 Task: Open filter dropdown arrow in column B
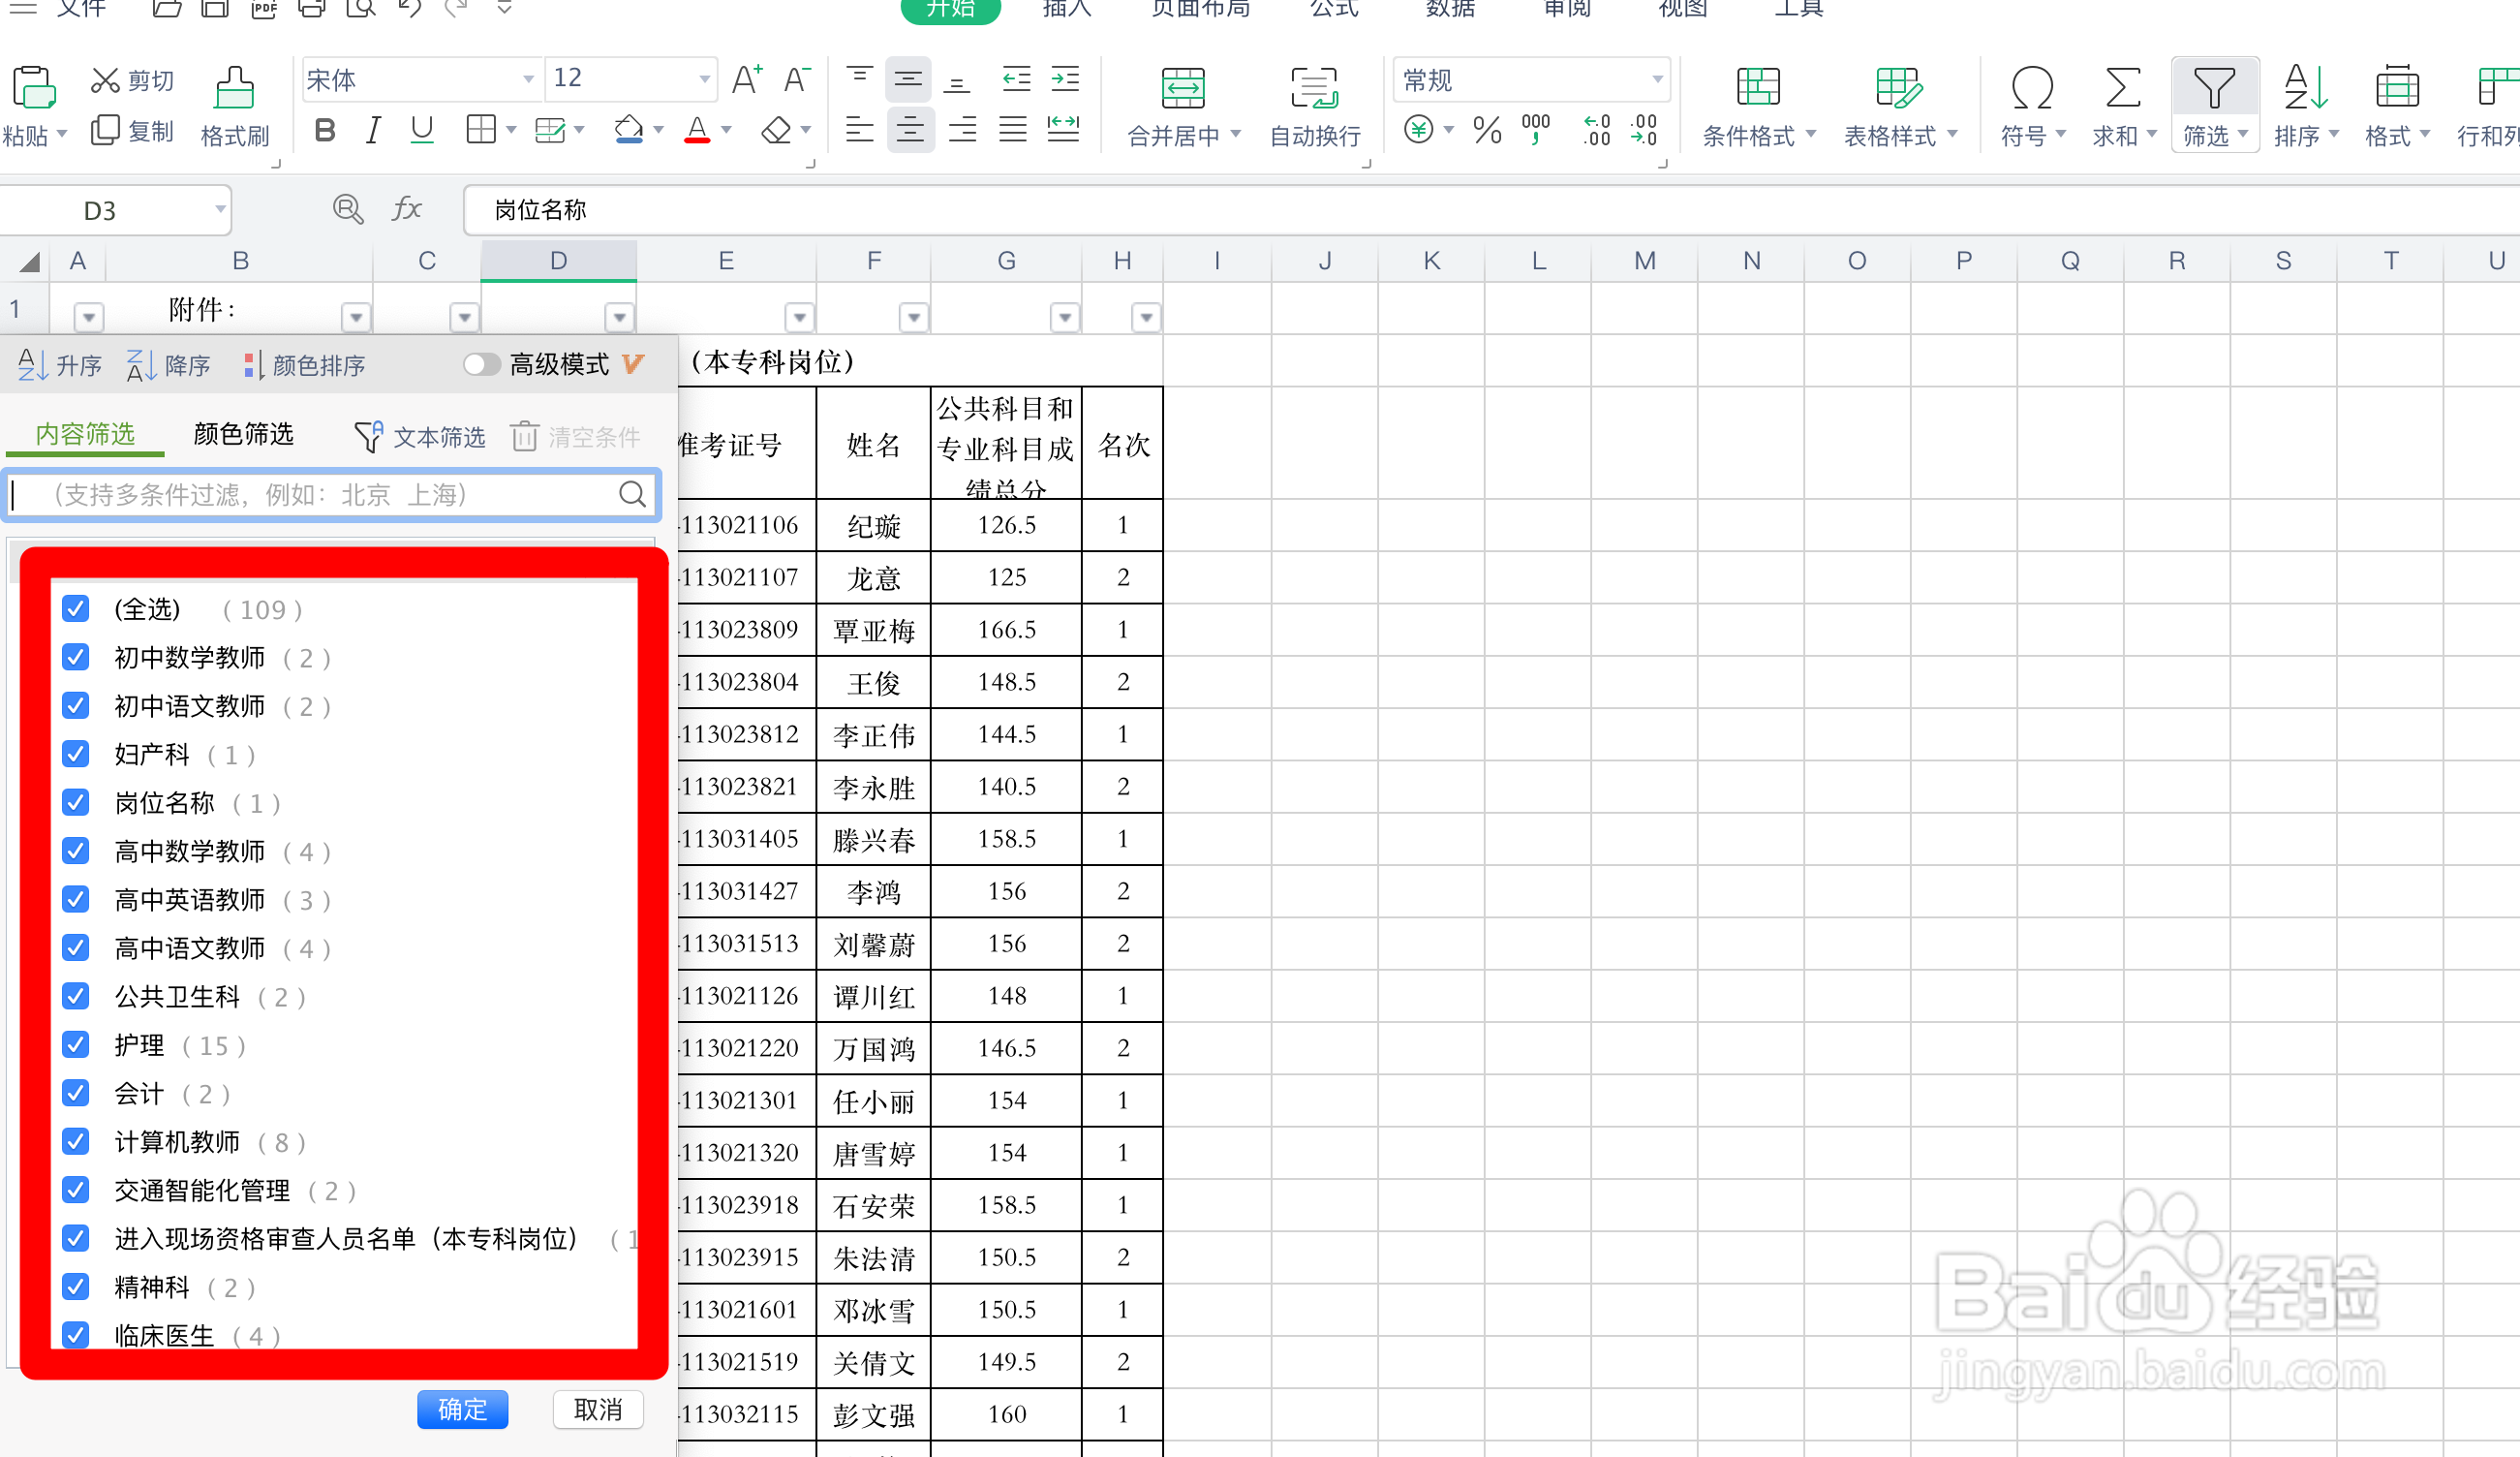(356, 317)
